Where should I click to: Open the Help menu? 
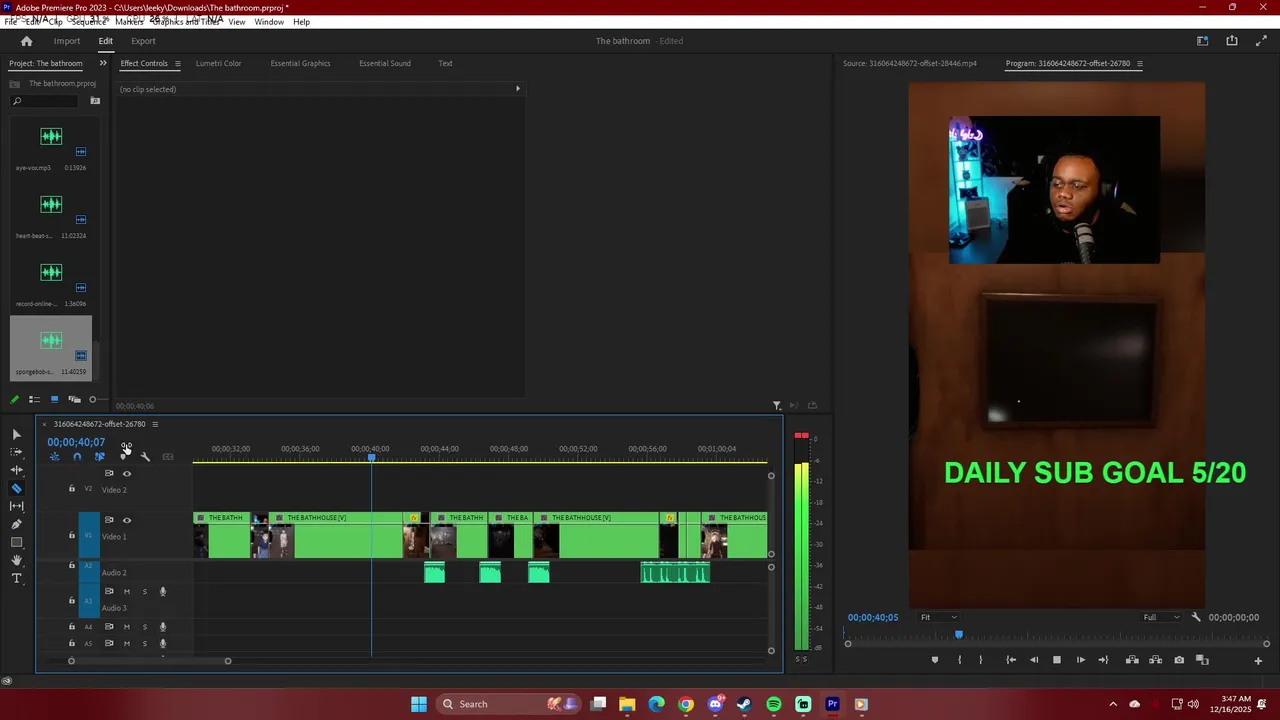click(301, 22)
